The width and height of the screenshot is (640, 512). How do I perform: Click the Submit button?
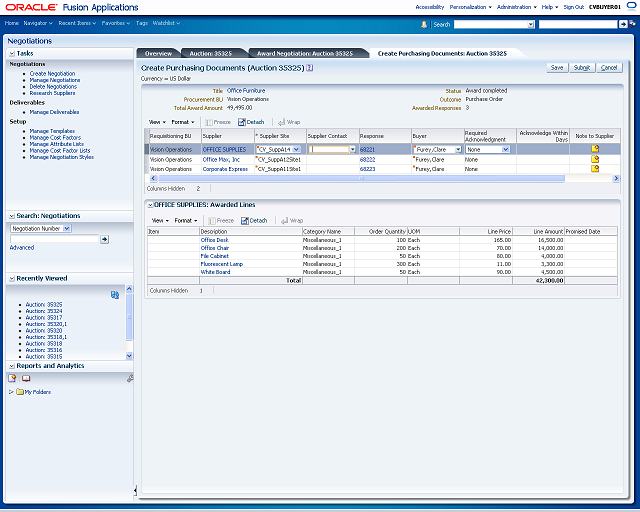582,68
